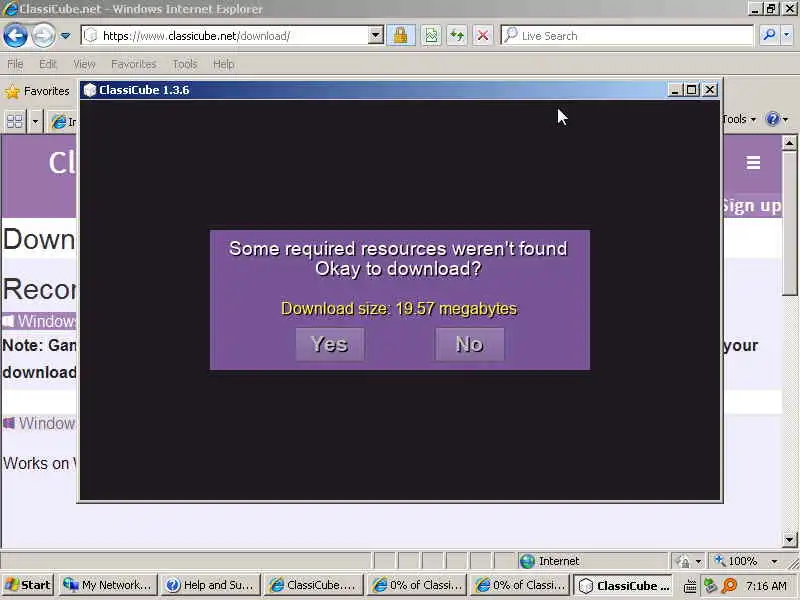This screenshot has width=800, height=600.
Task: Click the page vertical scrollbar thumb
Action: coord(789,222)
